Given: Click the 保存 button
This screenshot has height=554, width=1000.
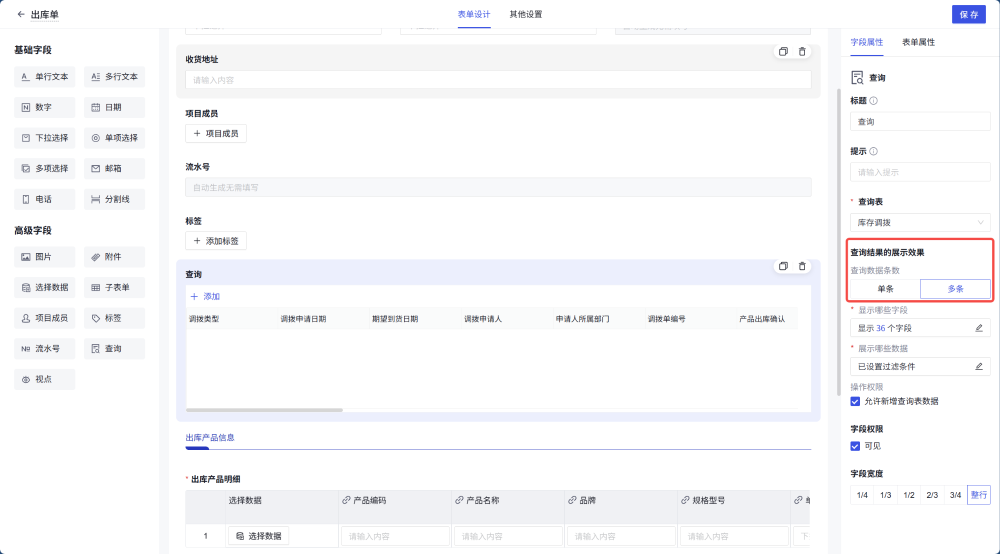Looking at the screenshot, I should coord(968,14).
